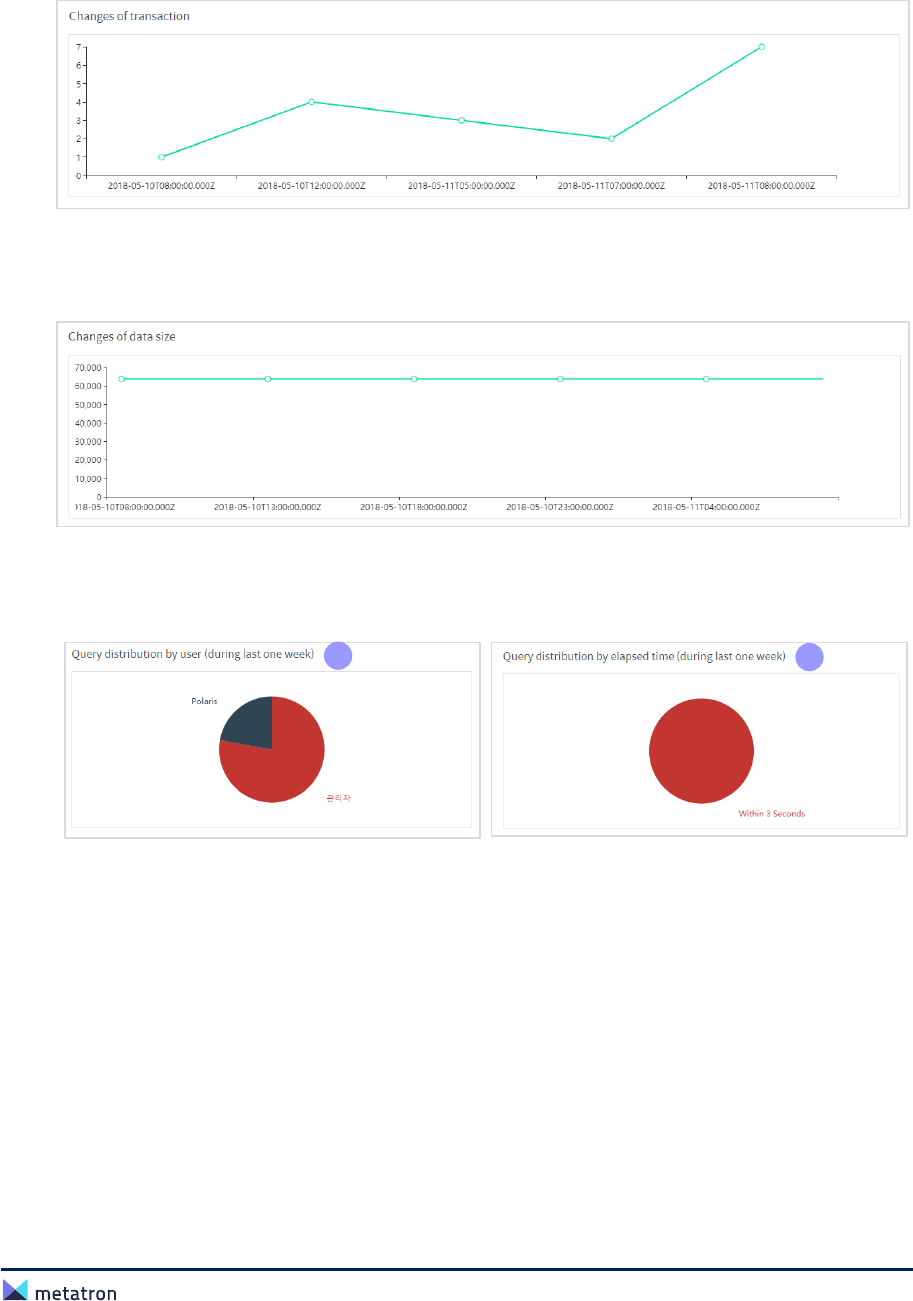This screenshot has width=913, height=1301.
Task: Click data size point at 2018-05-10T13:00
Action: [268, 379]
